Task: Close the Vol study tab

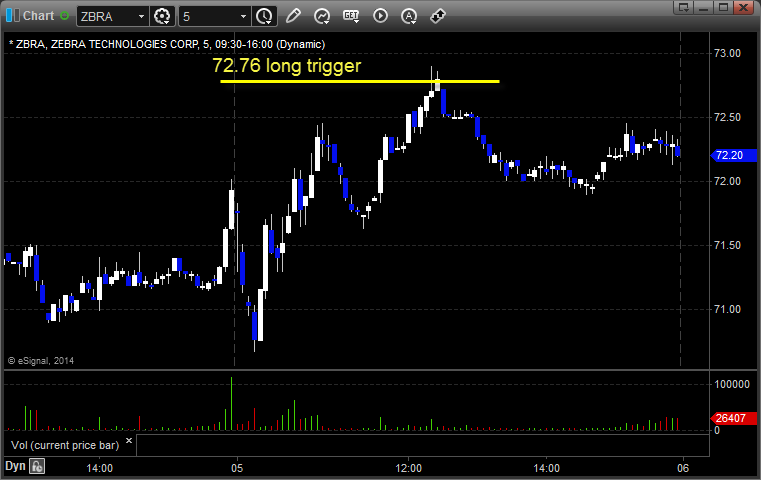Action: pyautogui.click(x=129, y=441)
